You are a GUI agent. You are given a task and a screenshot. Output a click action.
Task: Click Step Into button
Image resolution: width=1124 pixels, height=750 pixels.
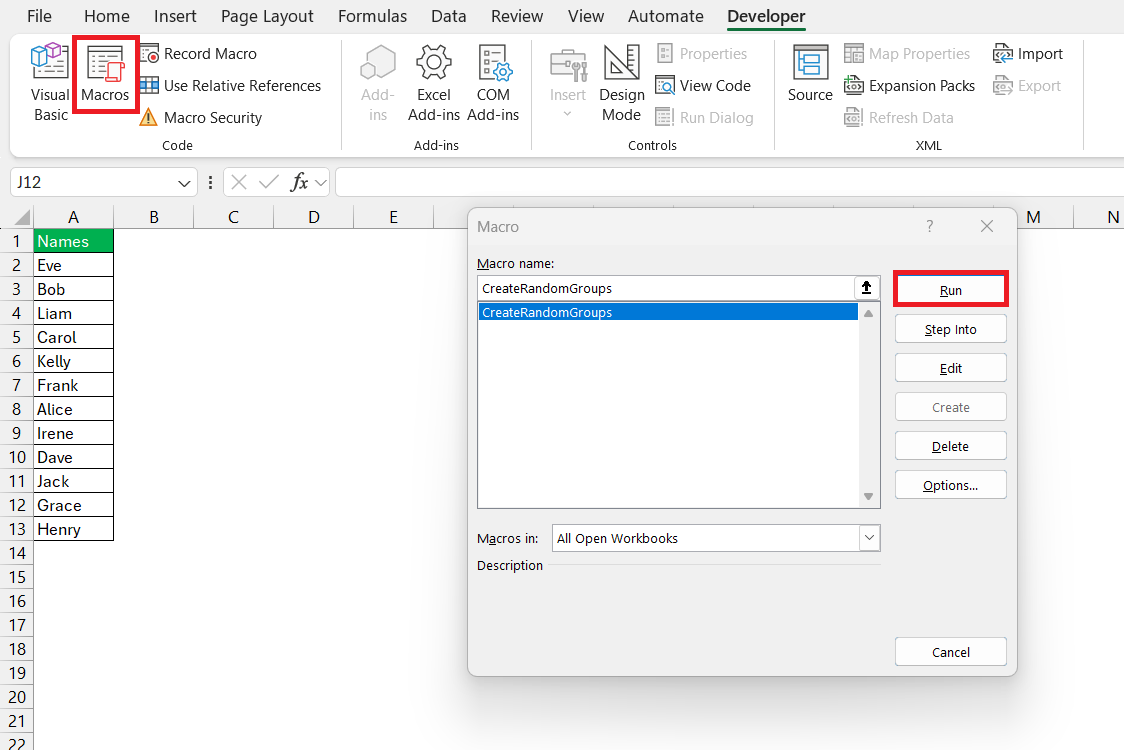pos(951,329)
